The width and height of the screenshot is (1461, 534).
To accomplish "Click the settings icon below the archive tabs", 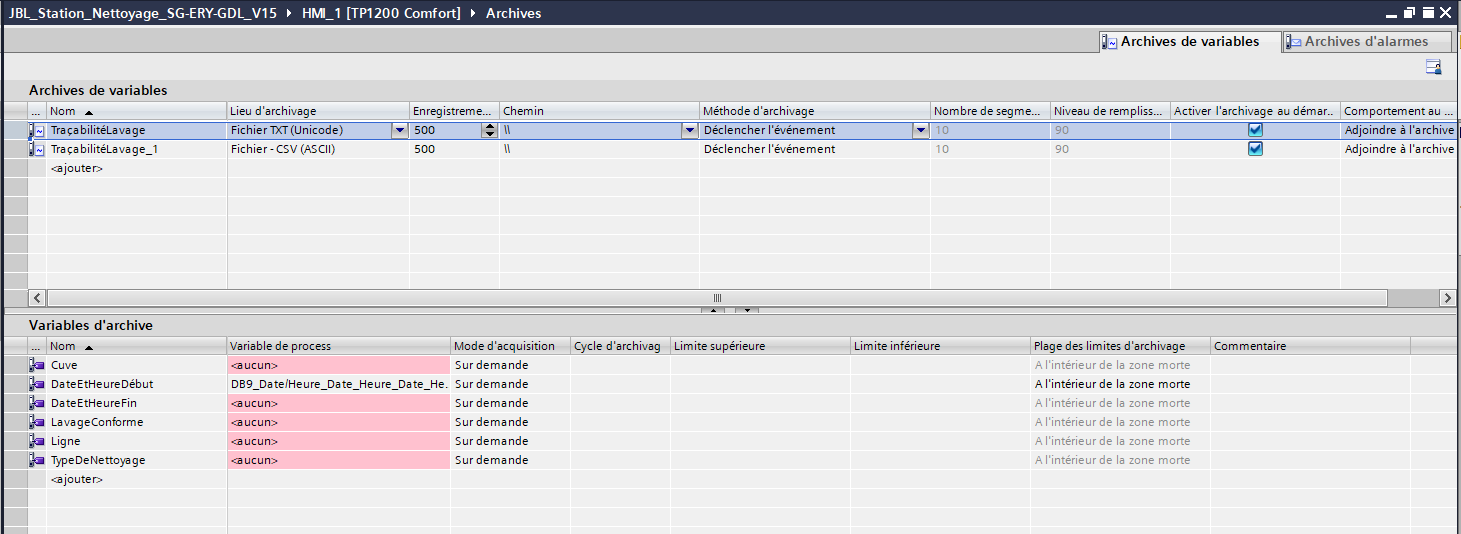I will pyautogui.click(x=1433, y=67).
